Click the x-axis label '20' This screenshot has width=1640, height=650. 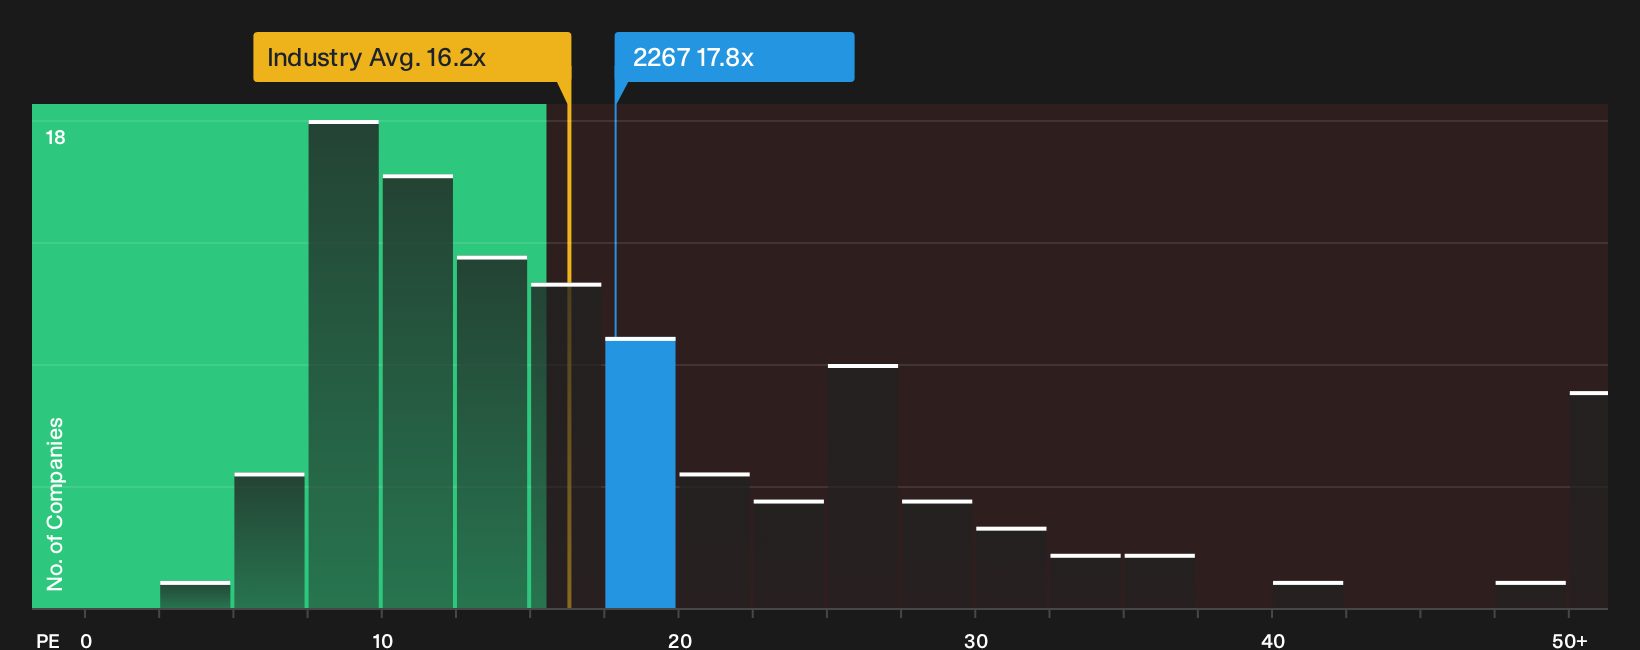point(680,641)
